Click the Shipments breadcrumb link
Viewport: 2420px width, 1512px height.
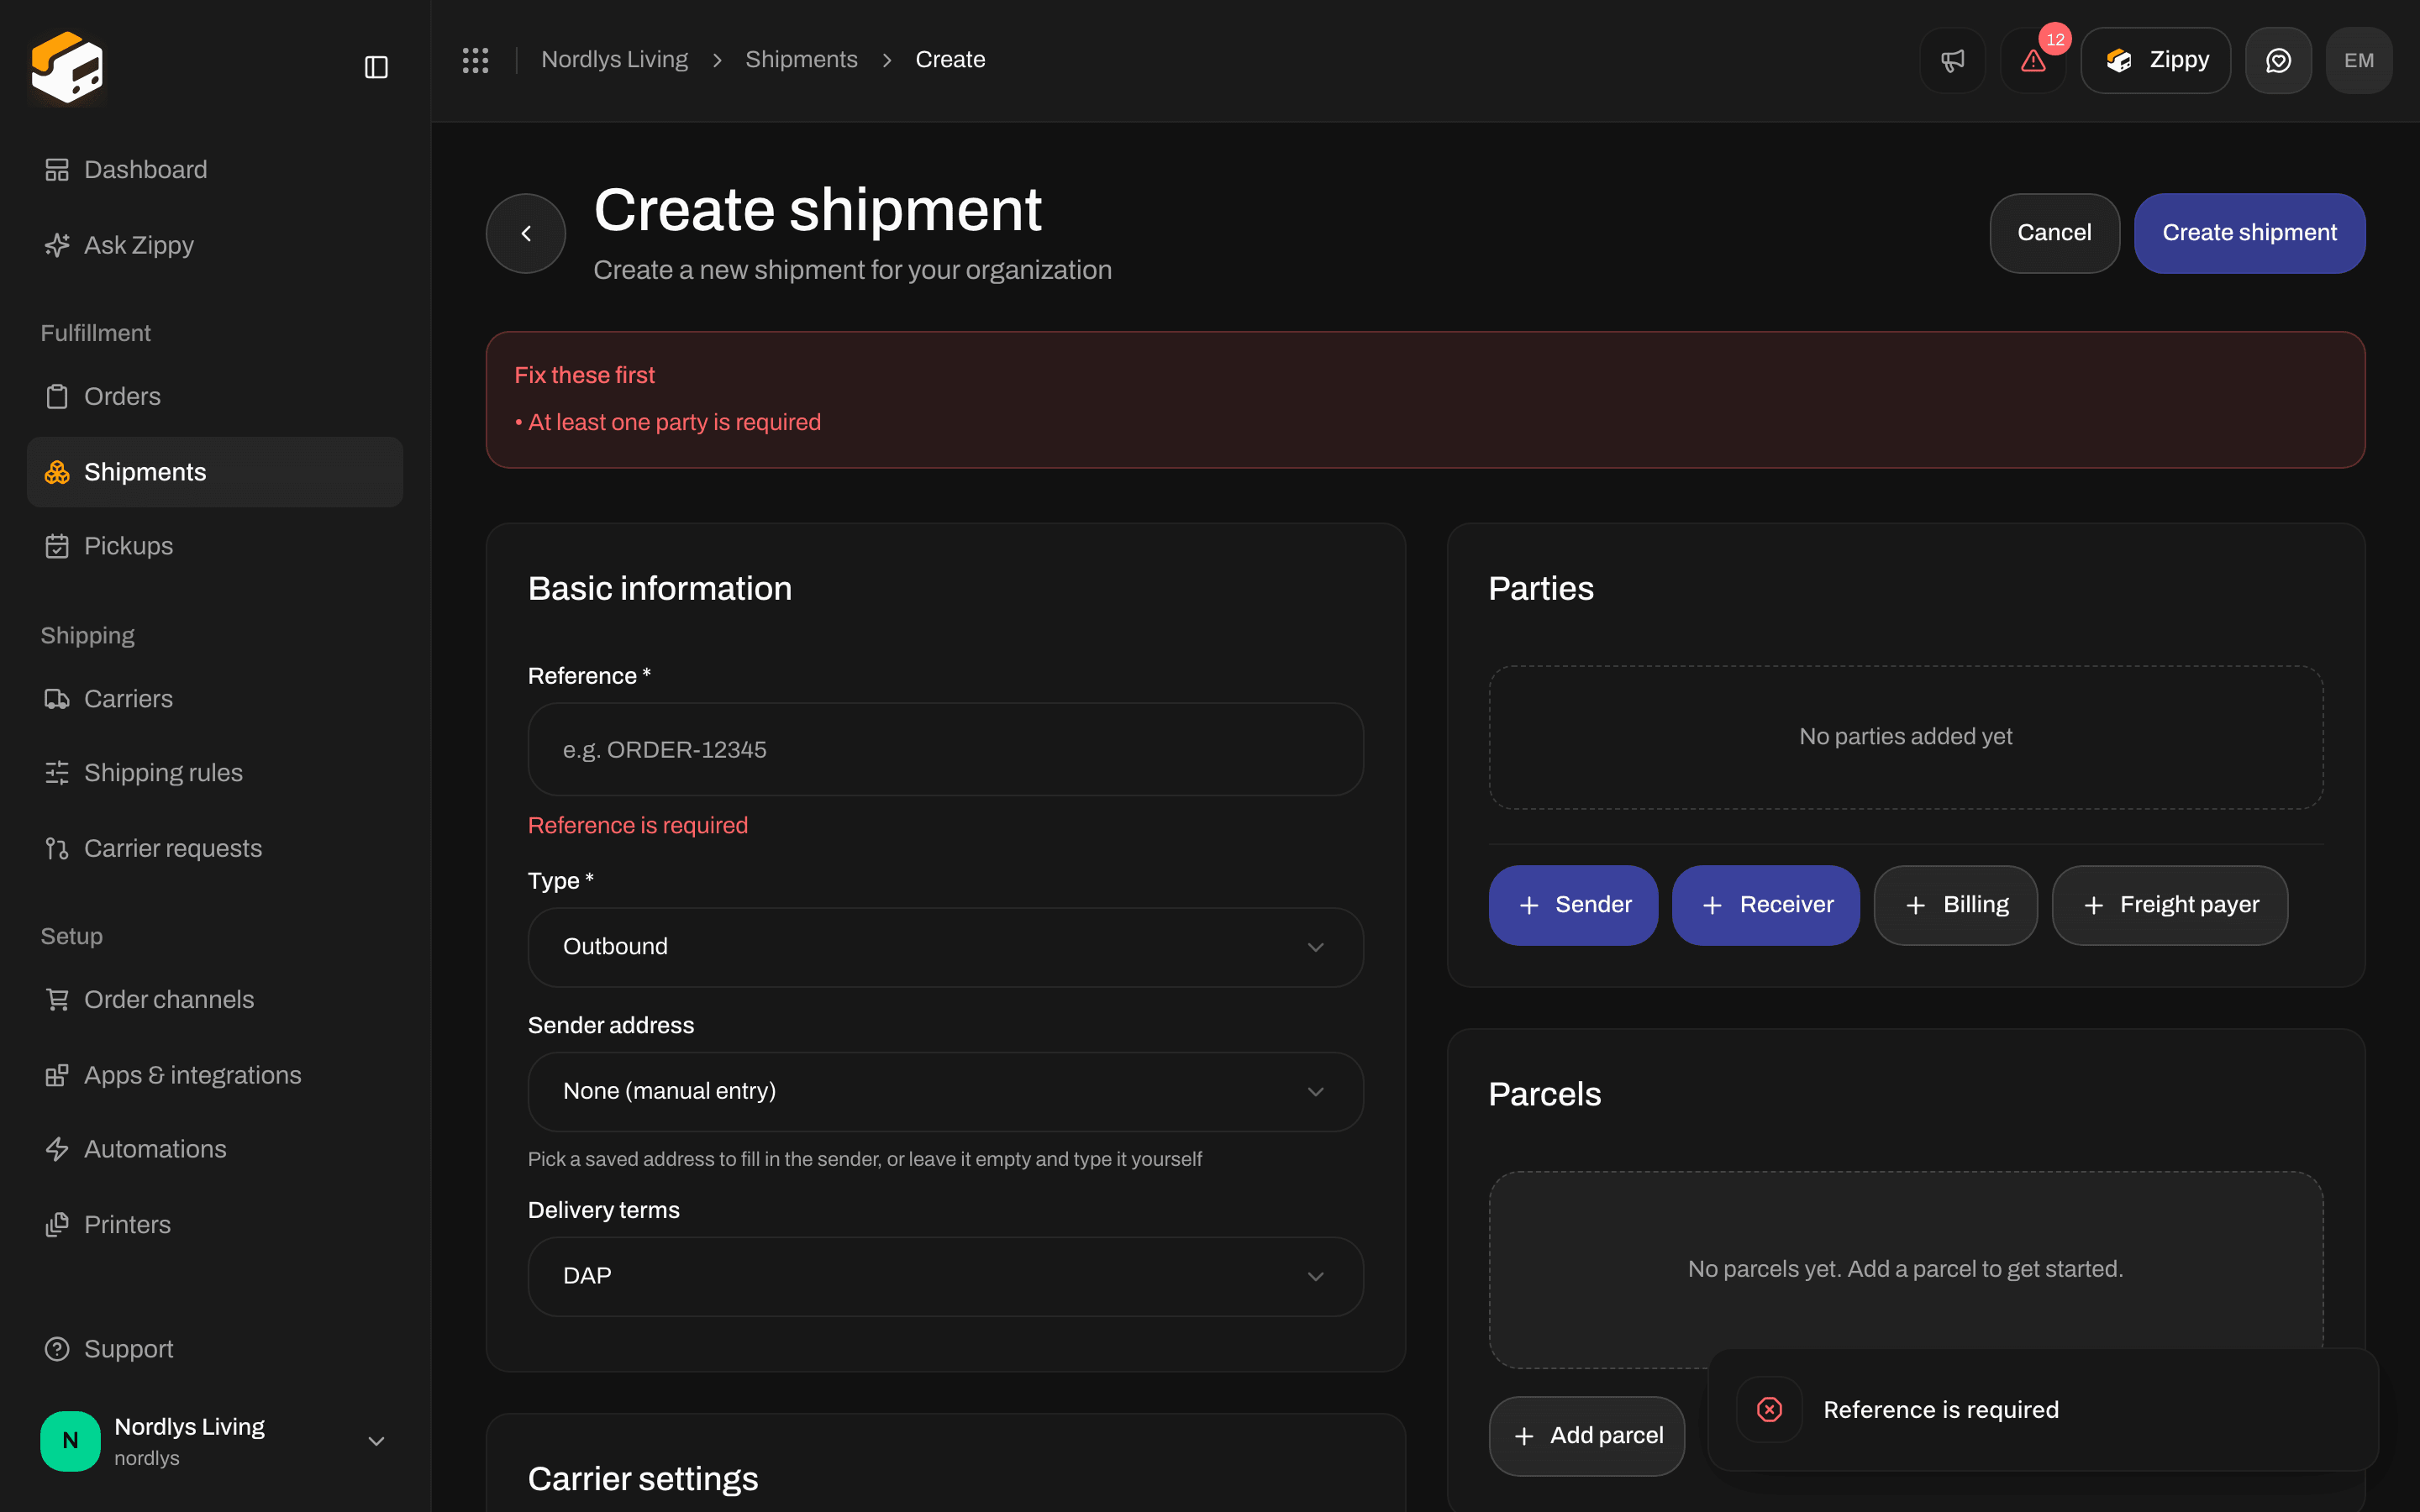coord(801,60)
